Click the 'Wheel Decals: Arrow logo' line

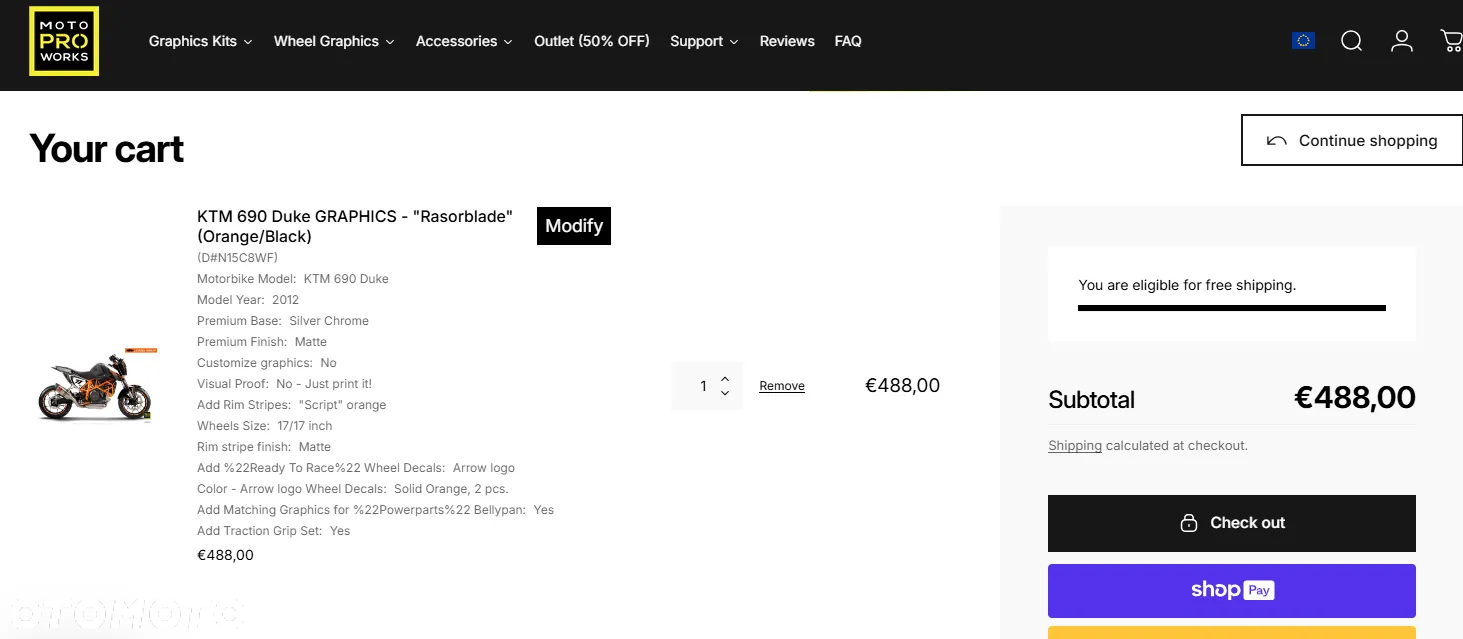pos(356,468)
